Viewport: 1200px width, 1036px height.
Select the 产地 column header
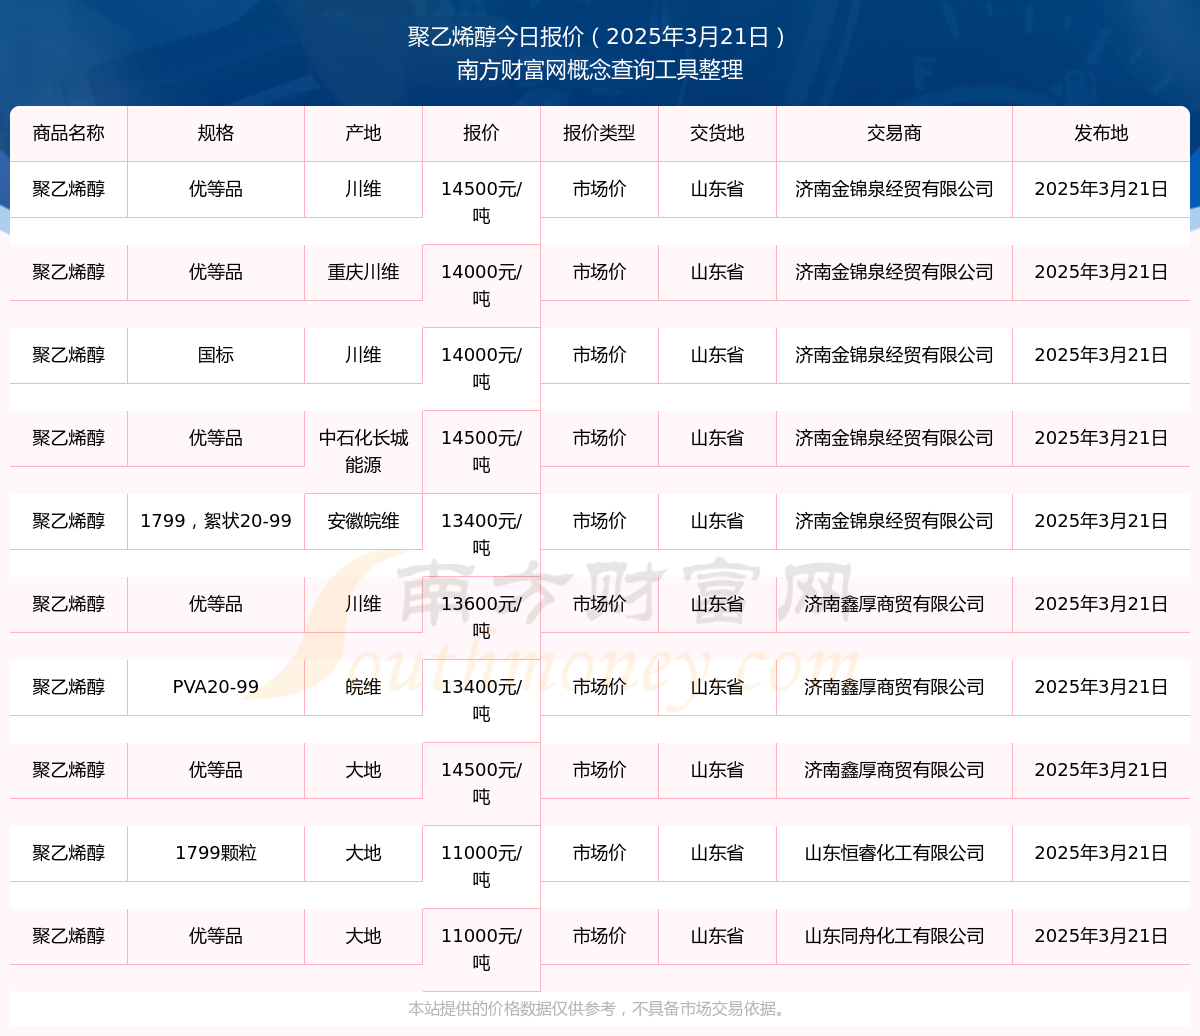point(363,133)
